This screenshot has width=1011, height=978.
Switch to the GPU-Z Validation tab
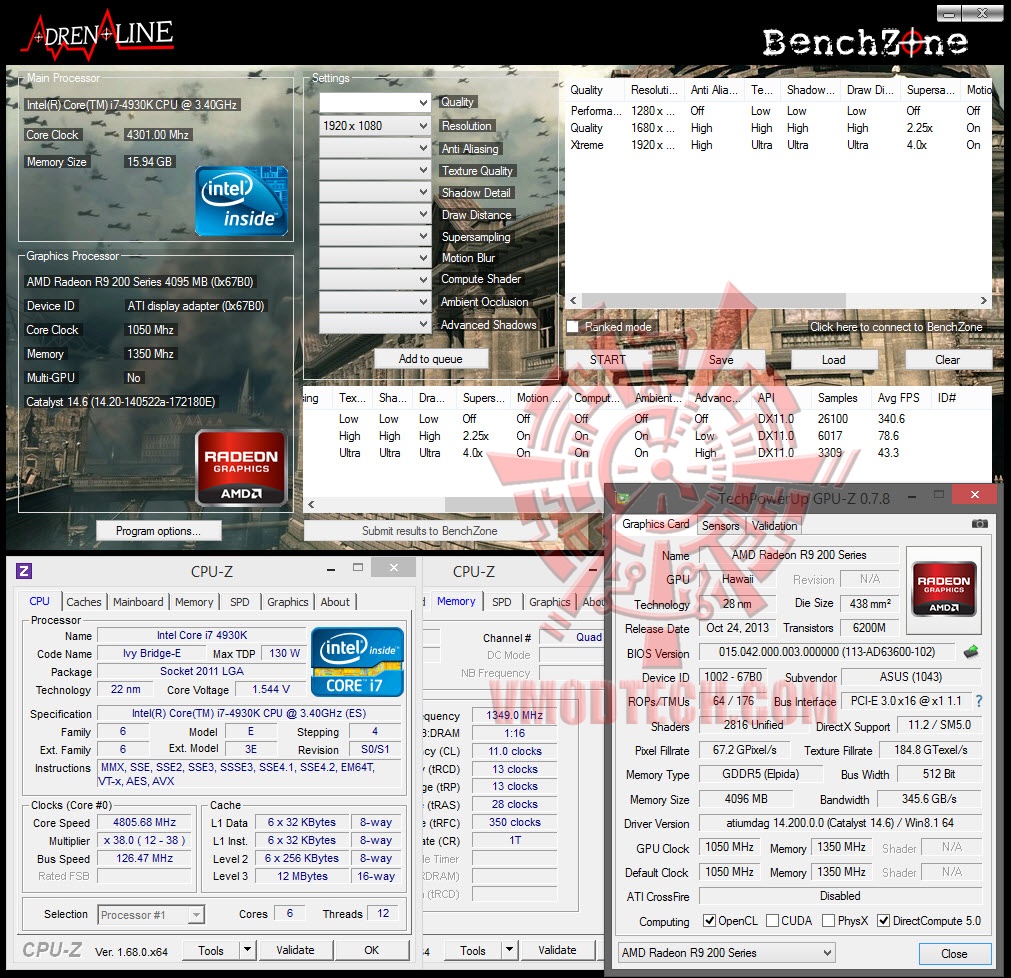click(774, 525)
